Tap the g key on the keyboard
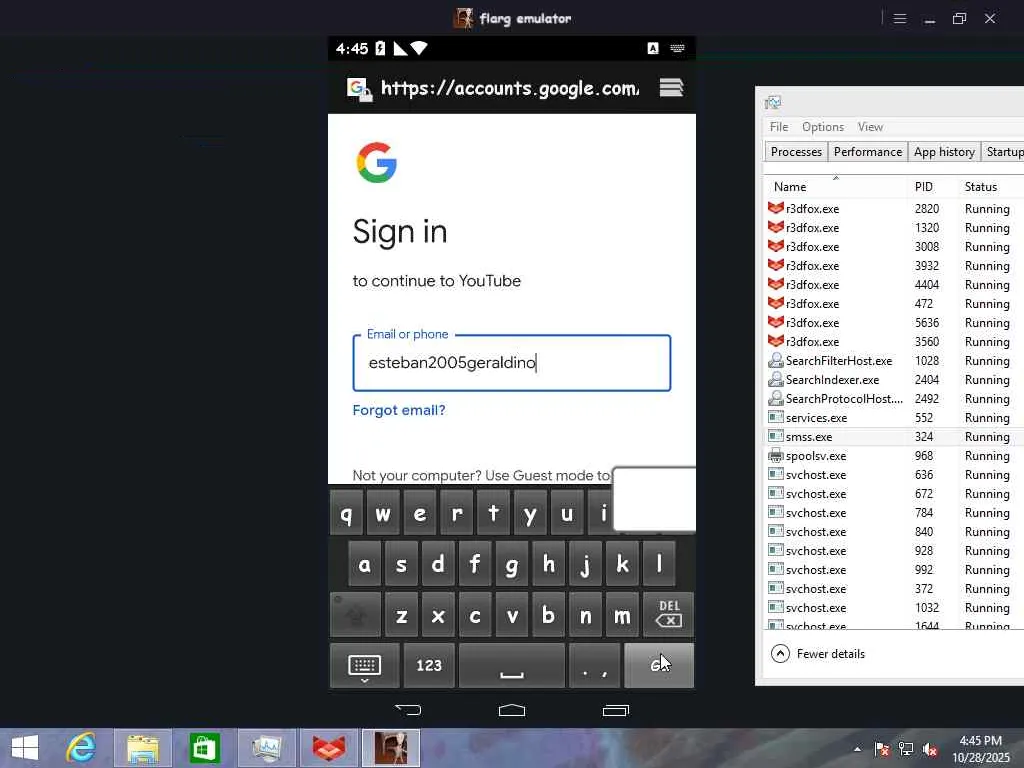The image size is (1024, 768). [512, 564]
